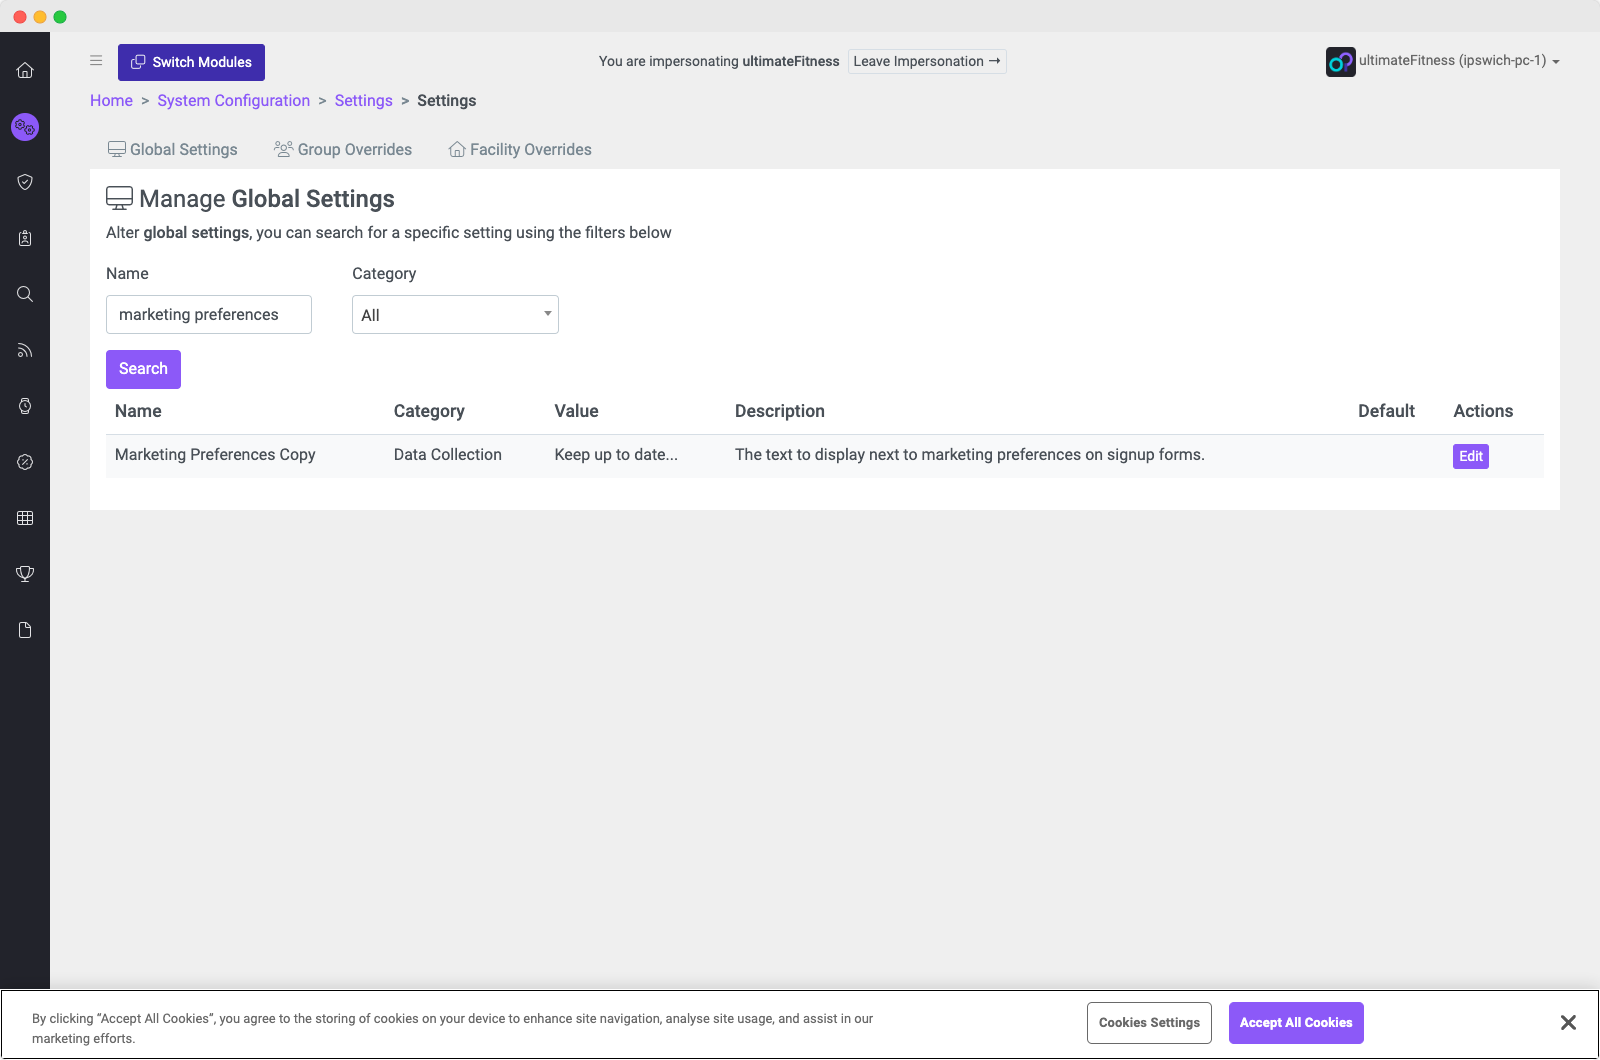
Task: Click the Name column header
Action: click(138, 411)
